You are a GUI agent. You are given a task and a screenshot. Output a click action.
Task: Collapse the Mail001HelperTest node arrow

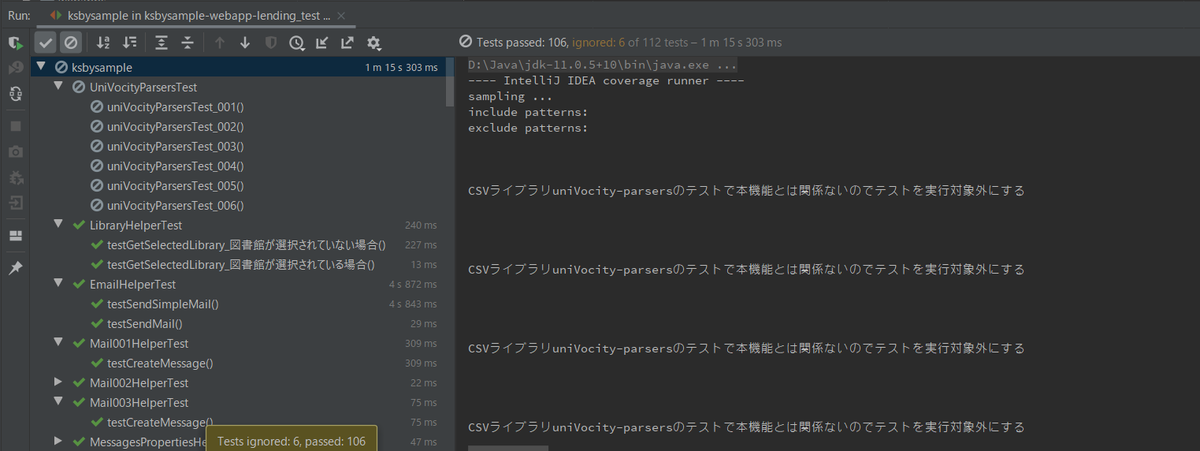coord(59,343)
